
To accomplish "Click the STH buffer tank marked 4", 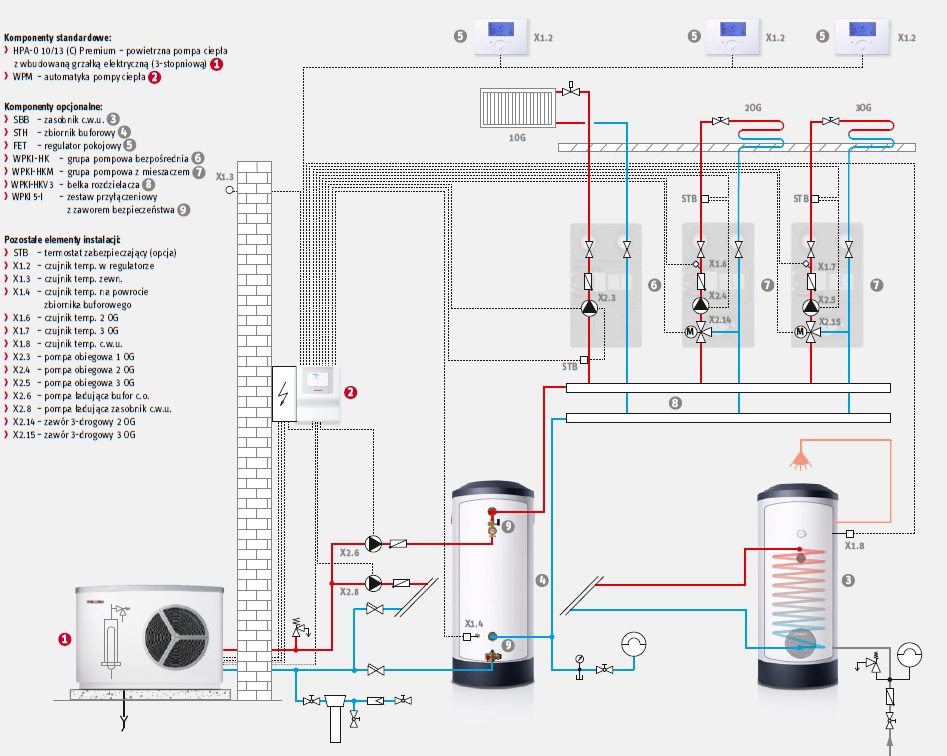I will [493, 585].
